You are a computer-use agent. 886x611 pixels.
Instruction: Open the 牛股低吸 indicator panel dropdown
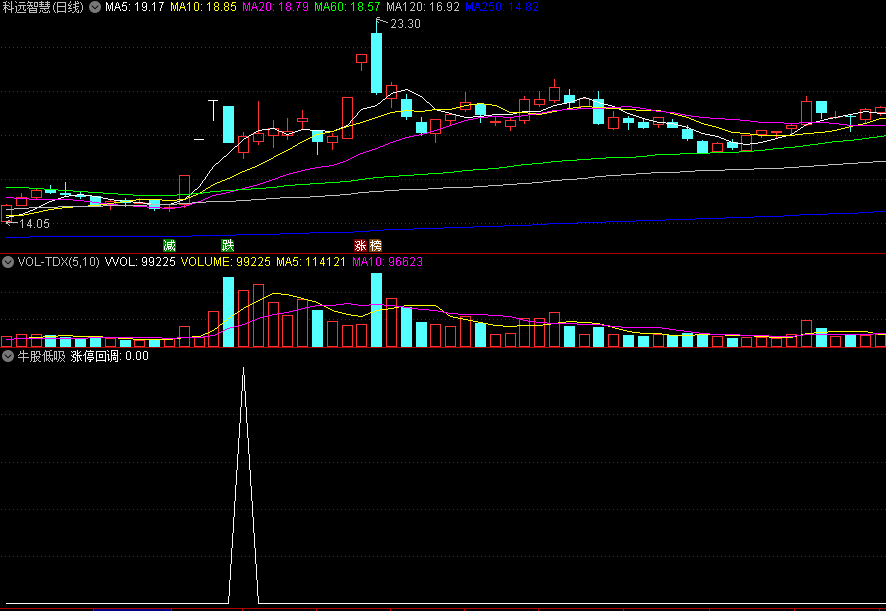[x=8, y=356]
